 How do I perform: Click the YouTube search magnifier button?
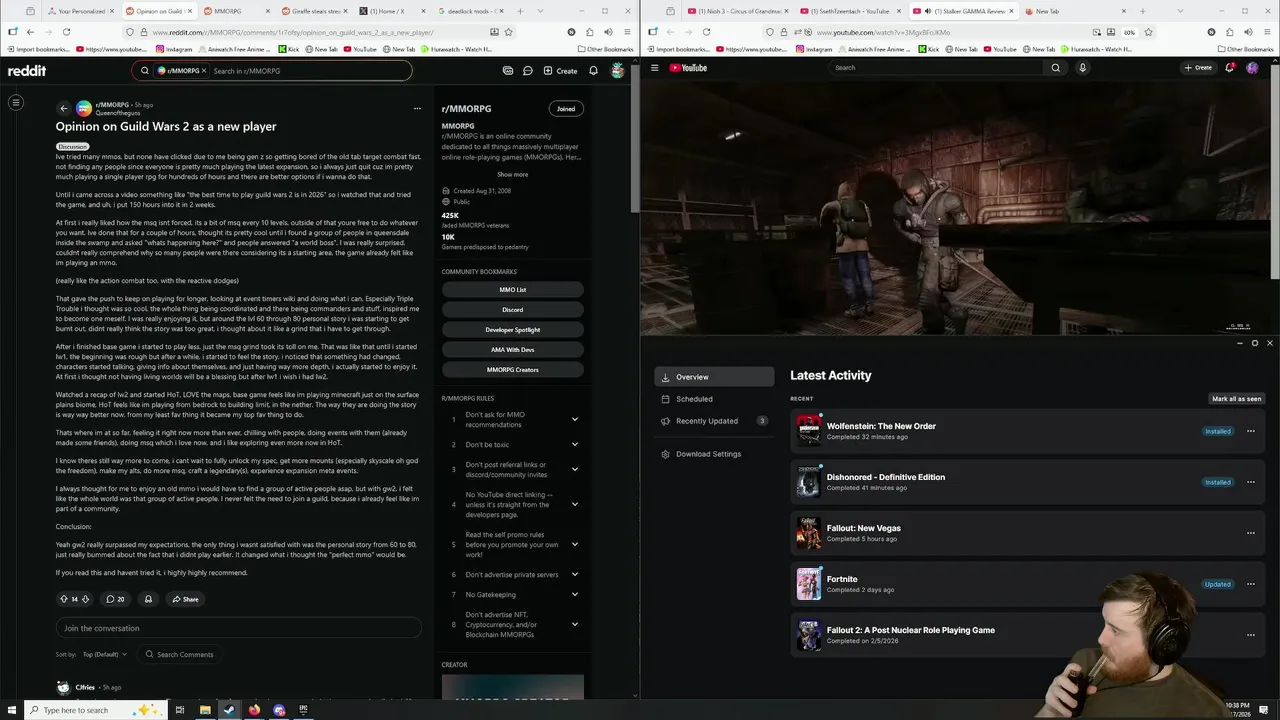click(1055, 68)
